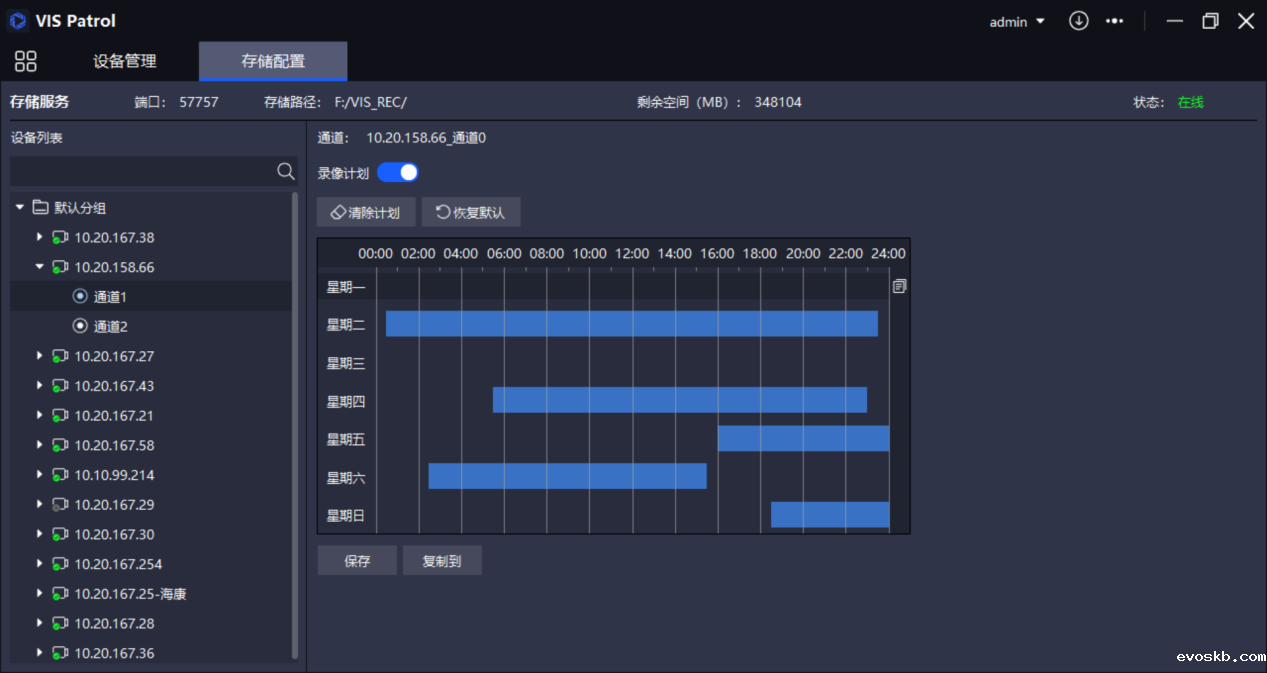The height and width of the screenshot is (673, 1267).
Task: Click the 10.20.167.38 device camera icon
Action: [60, 238]
